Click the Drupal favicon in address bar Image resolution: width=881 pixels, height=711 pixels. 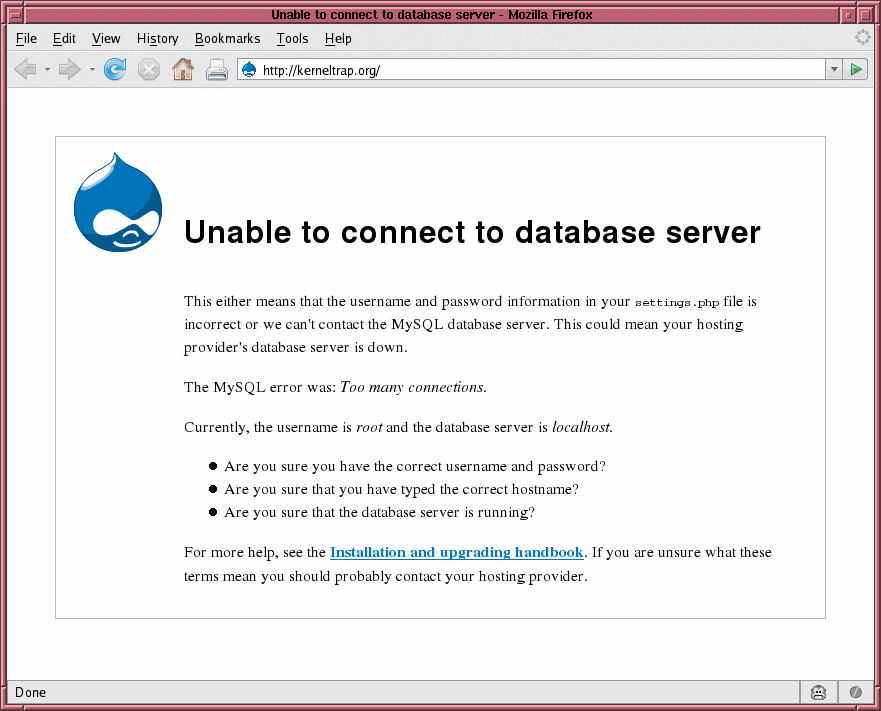coord(249,70)
